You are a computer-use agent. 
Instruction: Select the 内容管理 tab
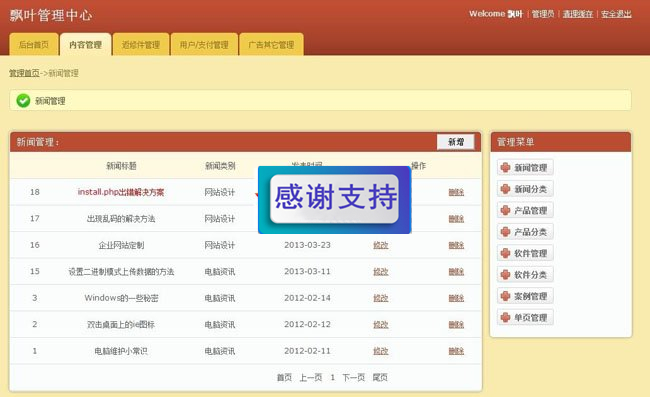point(85,44)
